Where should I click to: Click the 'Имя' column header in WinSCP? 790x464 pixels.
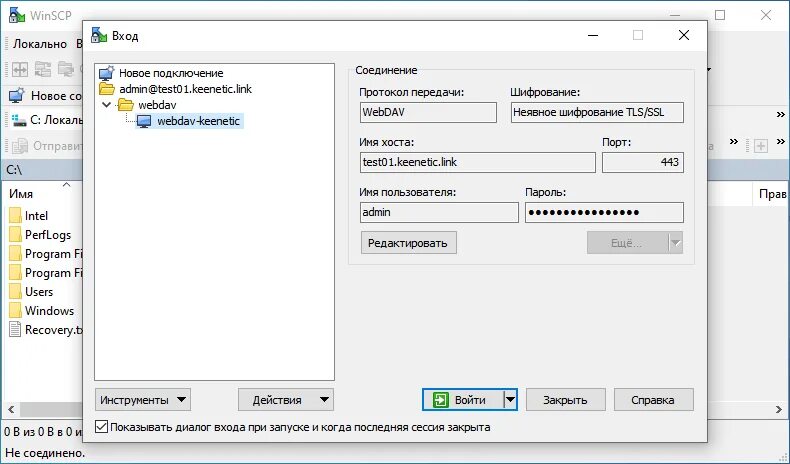21,194
